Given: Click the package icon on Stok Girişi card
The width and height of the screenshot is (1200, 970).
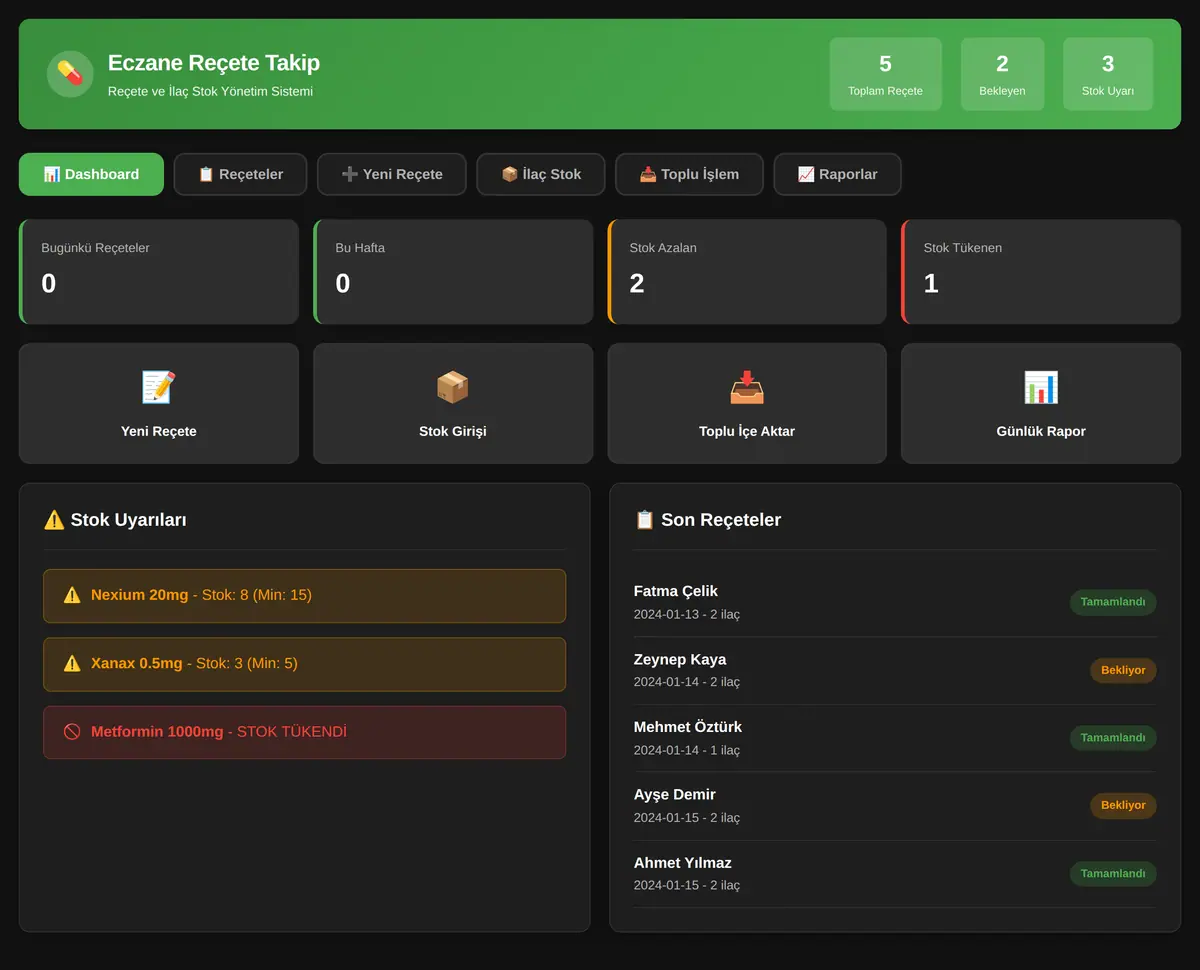Looking at the screenshot, I should click(x=452, y=387).
